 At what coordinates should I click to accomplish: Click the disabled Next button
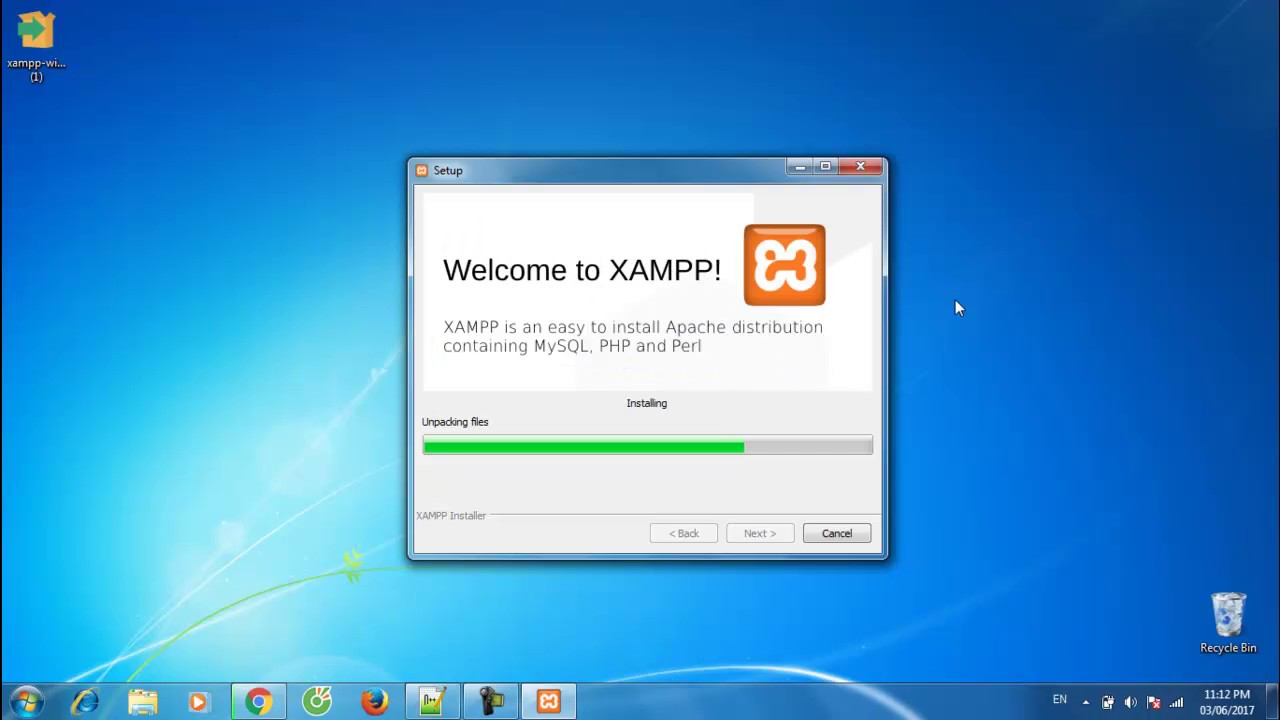tap(760, 533)
